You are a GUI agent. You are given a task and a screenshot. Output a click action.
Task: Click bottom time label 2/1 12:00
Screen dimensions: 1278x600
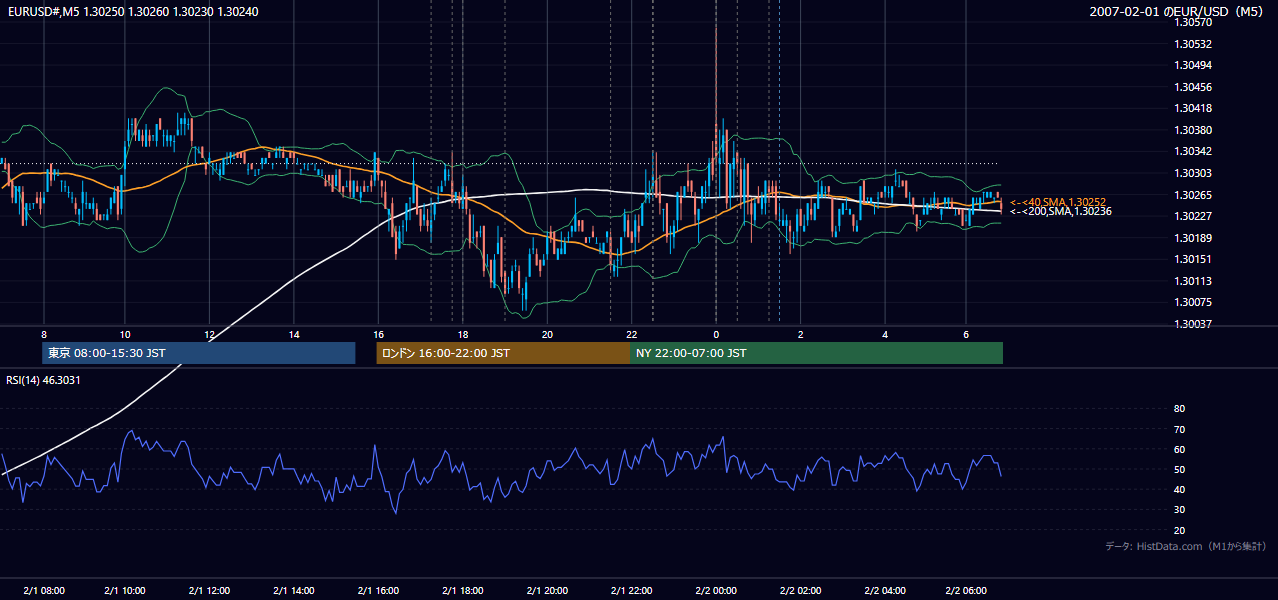click(x=210, y=591)
